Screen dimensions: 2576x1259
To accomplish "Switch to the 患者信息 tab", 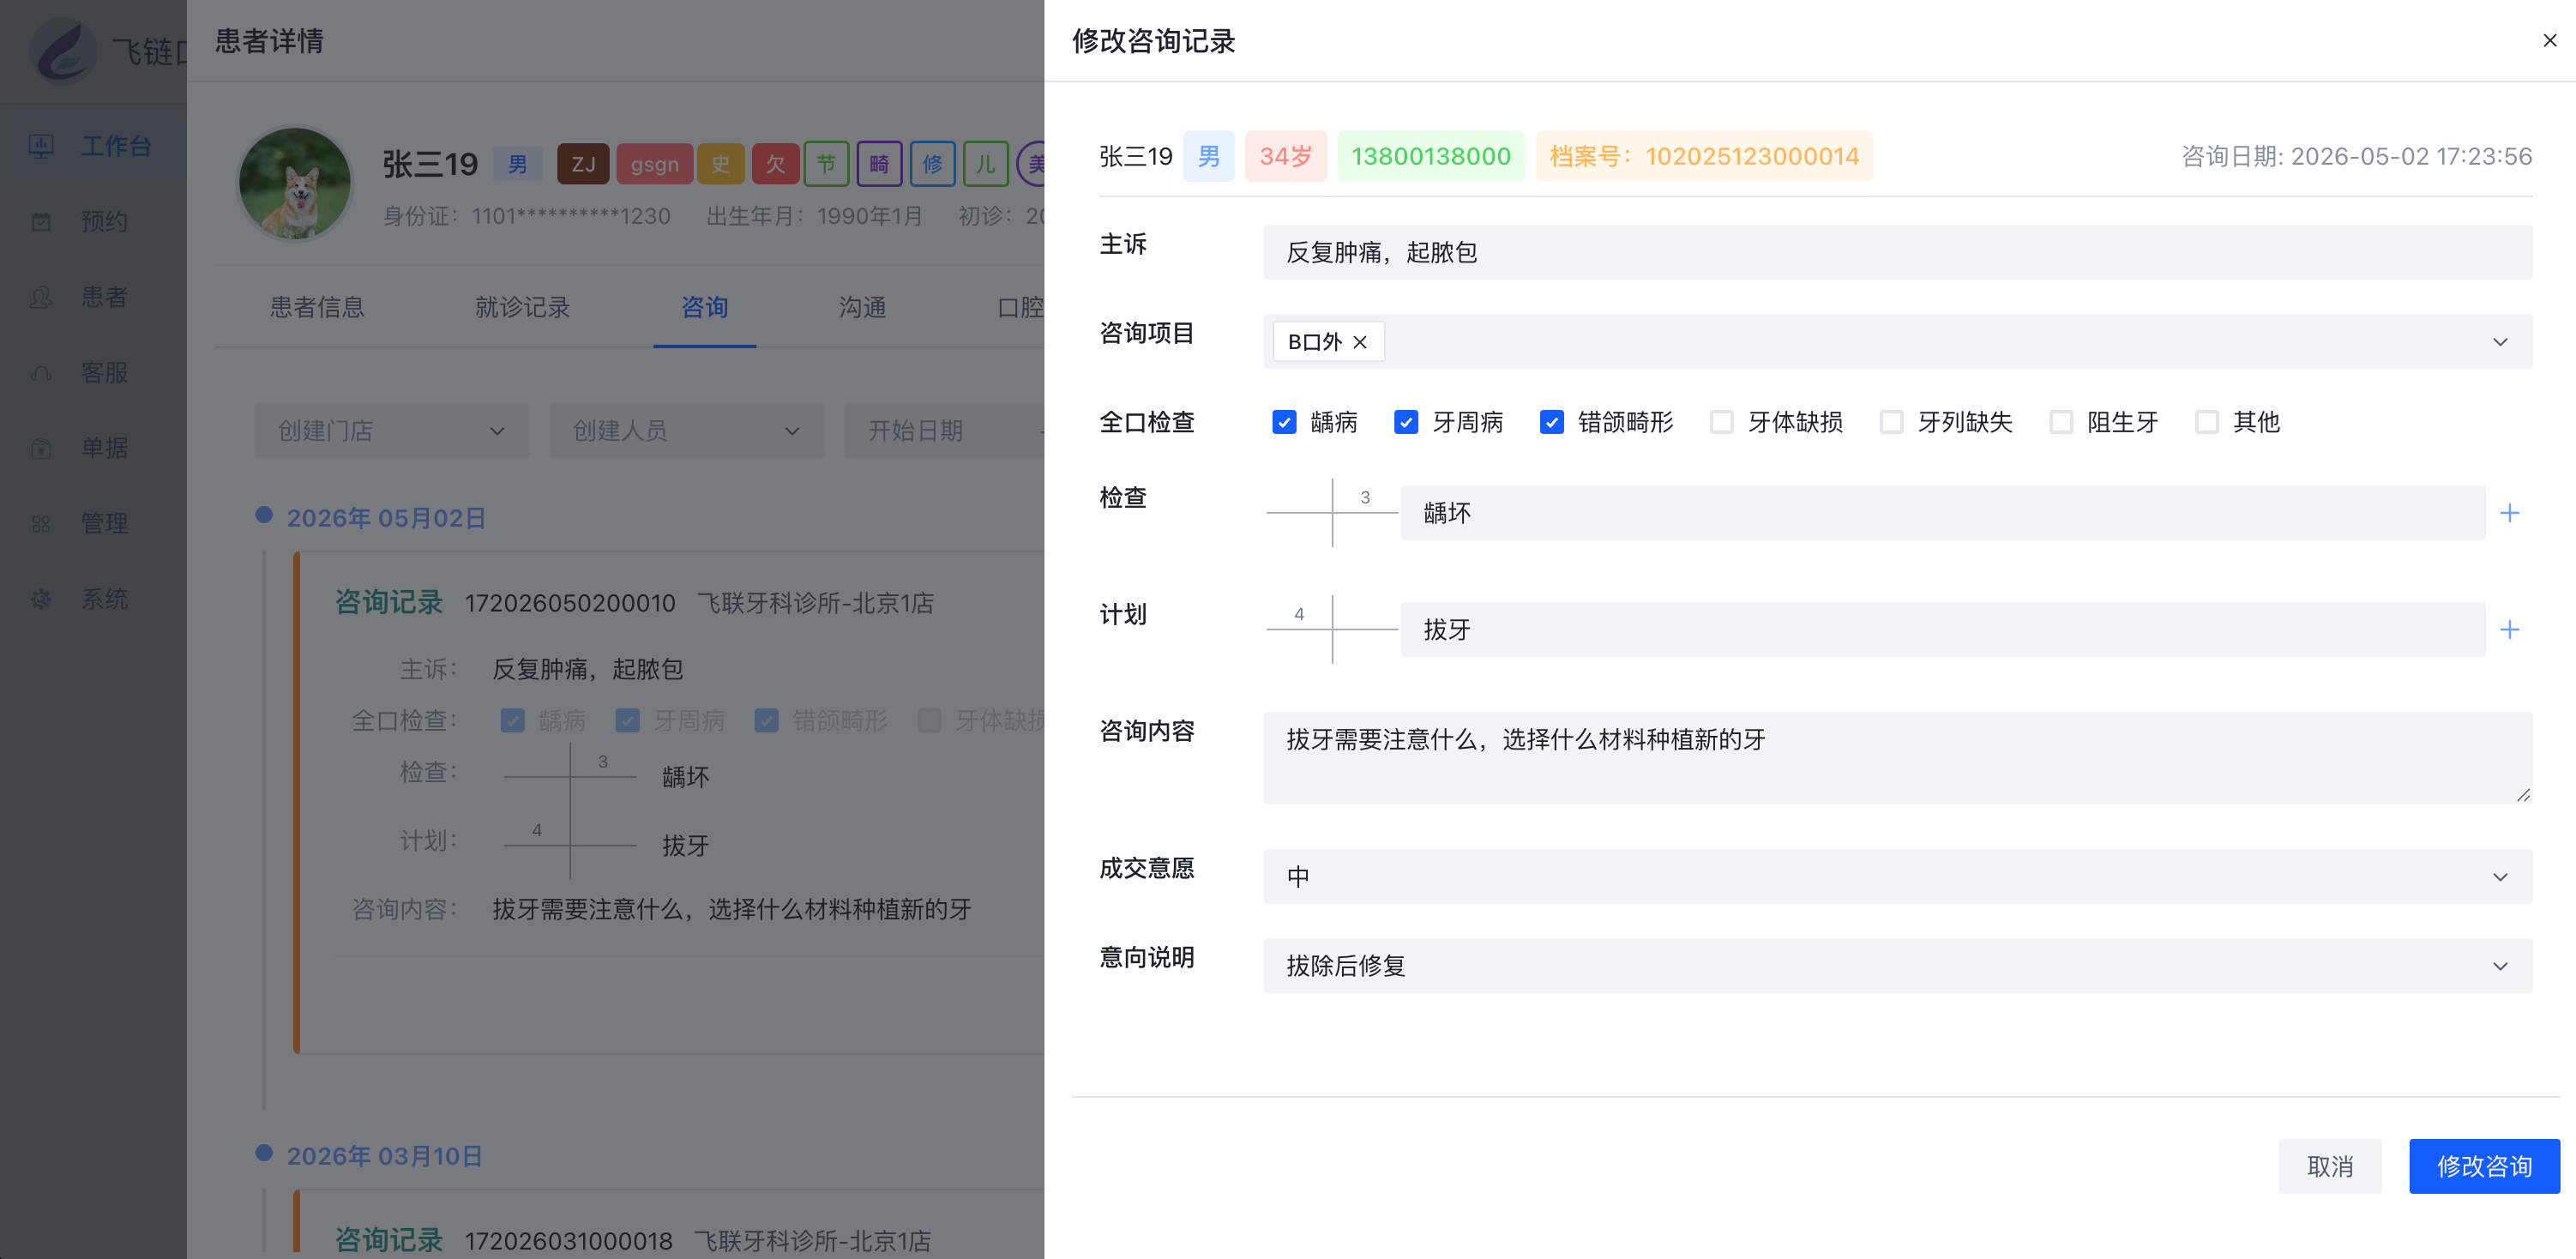I will pyautogui.click(x=317, y=307).
